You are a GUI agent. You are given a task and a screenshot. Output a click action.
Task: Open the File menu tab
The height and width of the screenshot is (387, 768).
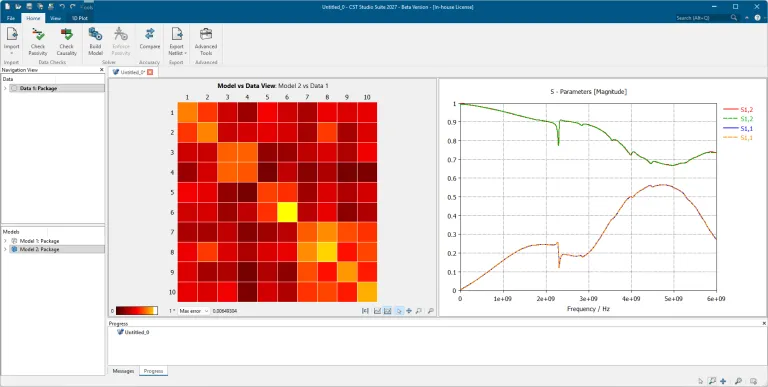point(11,18)
